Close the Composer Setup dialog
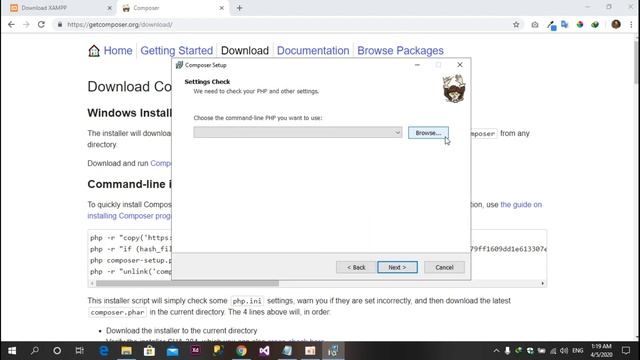This screenshot has width=640, height=360. pyautogui.click(x=460, y=64)
